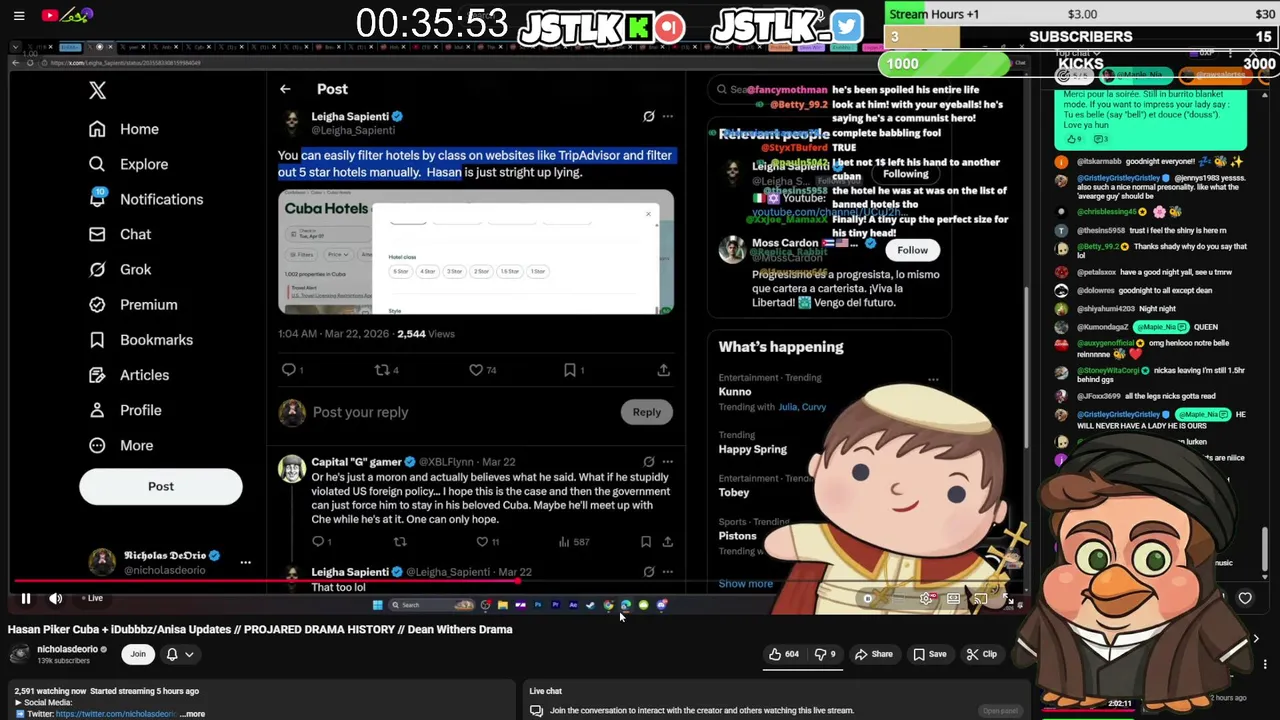Viewport: 1280px width, 720px height.
Task: Open Grok in X sidebar
Action: pos(120,269)
